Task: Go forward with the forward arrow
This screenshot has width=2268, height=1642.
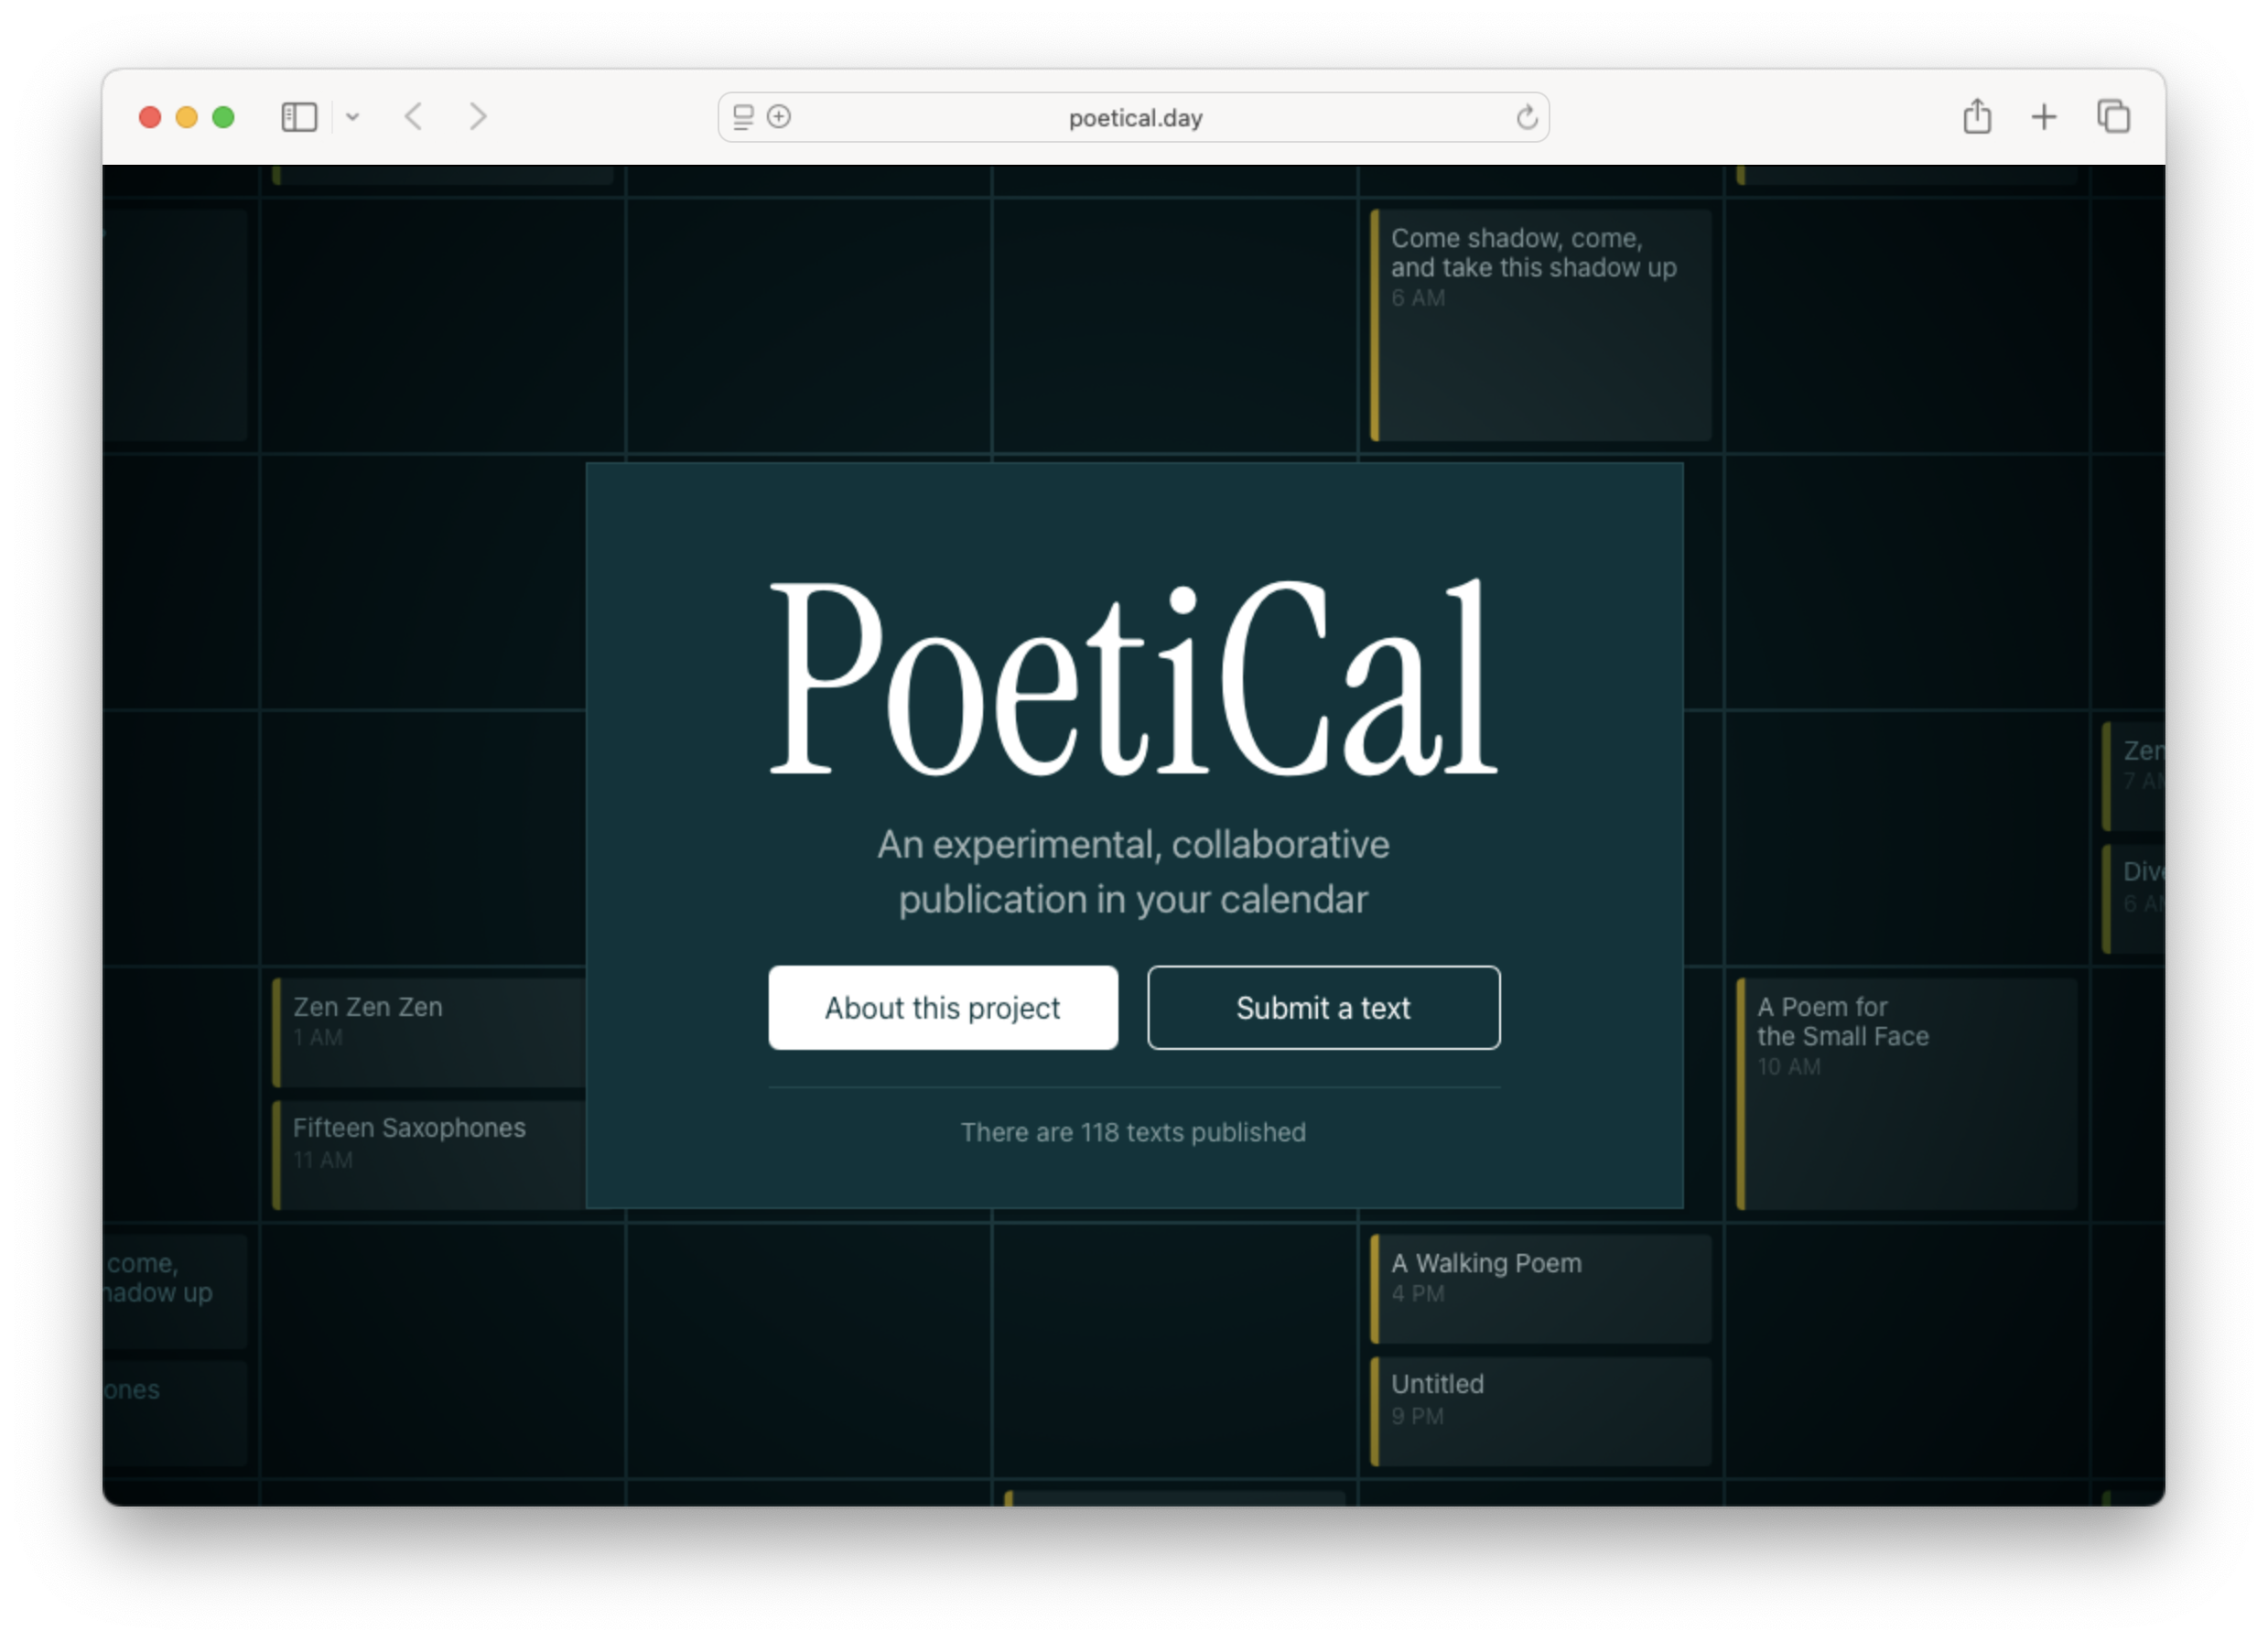Action: click(478, 117)
